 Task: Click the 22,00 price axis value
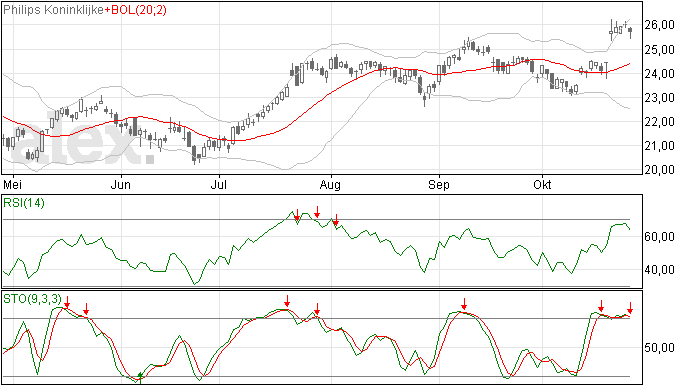660,122
